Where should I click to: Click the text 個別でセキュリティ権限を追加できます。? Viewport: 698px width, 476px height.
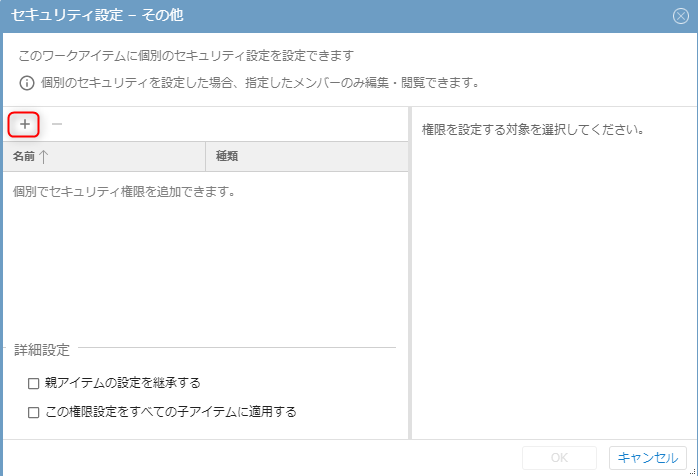click(124, 192)
